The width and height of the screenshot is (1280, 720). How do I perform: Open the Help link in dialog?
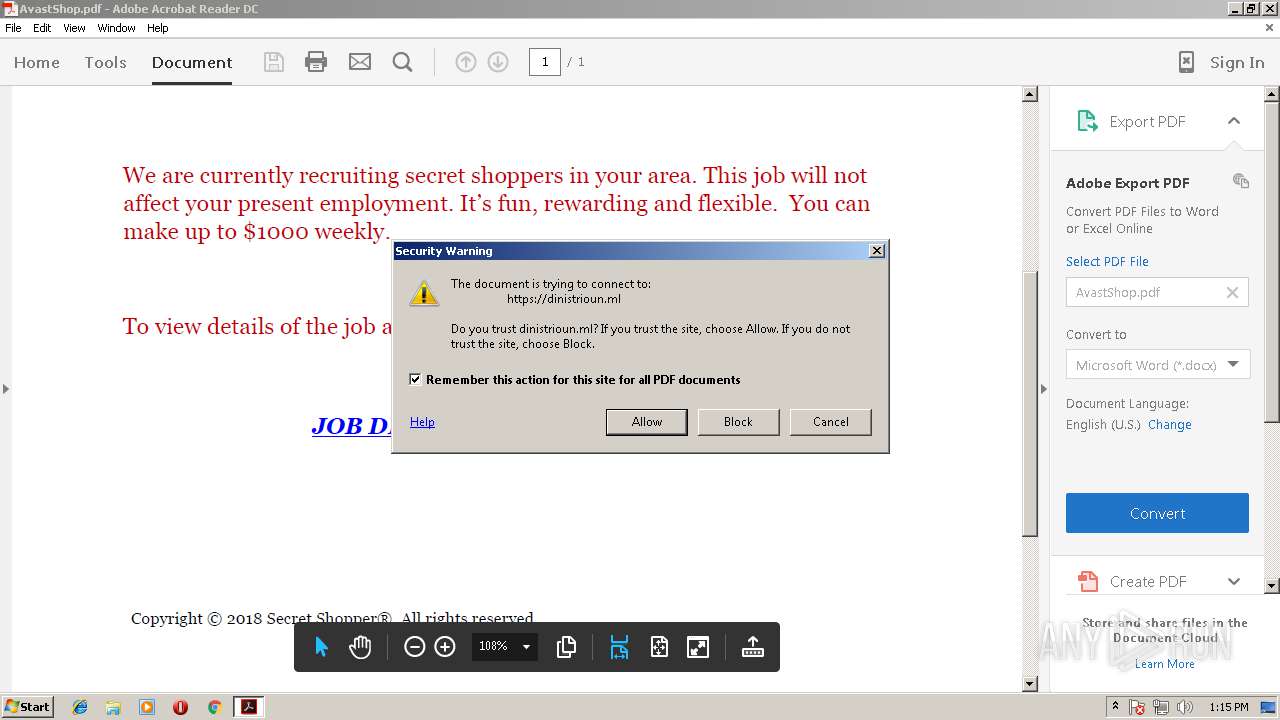pyautogui.click(x=422, y=422)
